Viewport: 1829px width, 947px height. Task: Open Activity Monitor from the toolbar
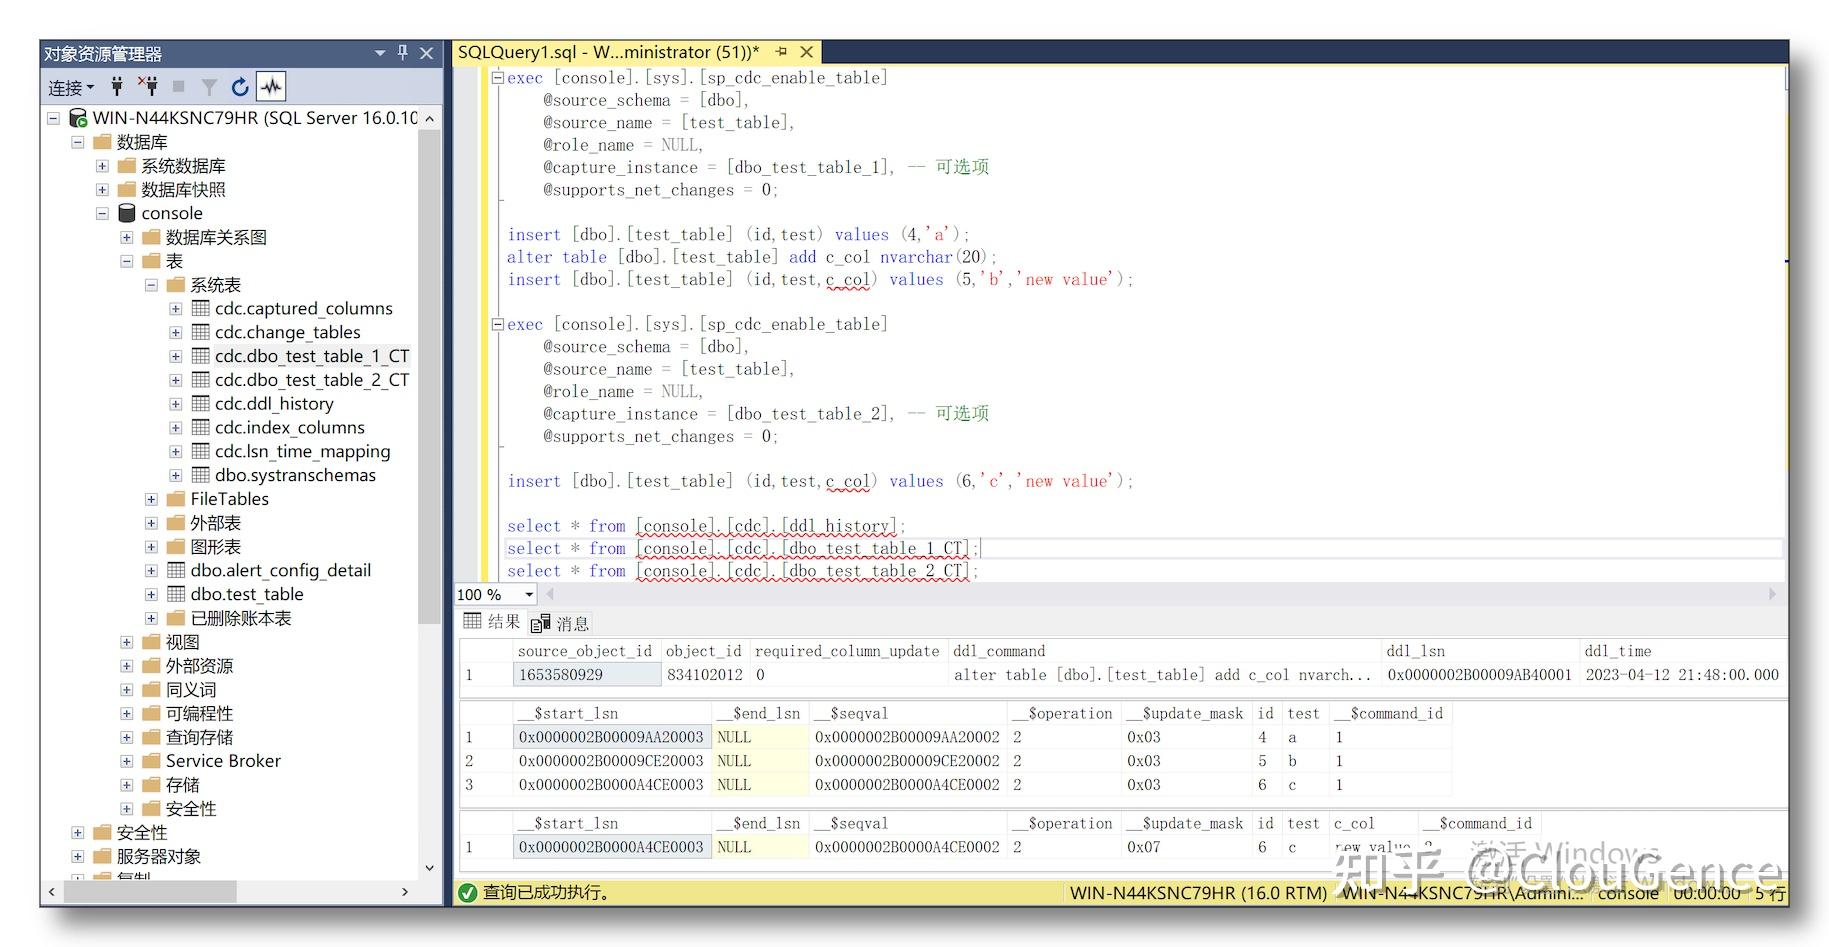[x=270, y=87]
